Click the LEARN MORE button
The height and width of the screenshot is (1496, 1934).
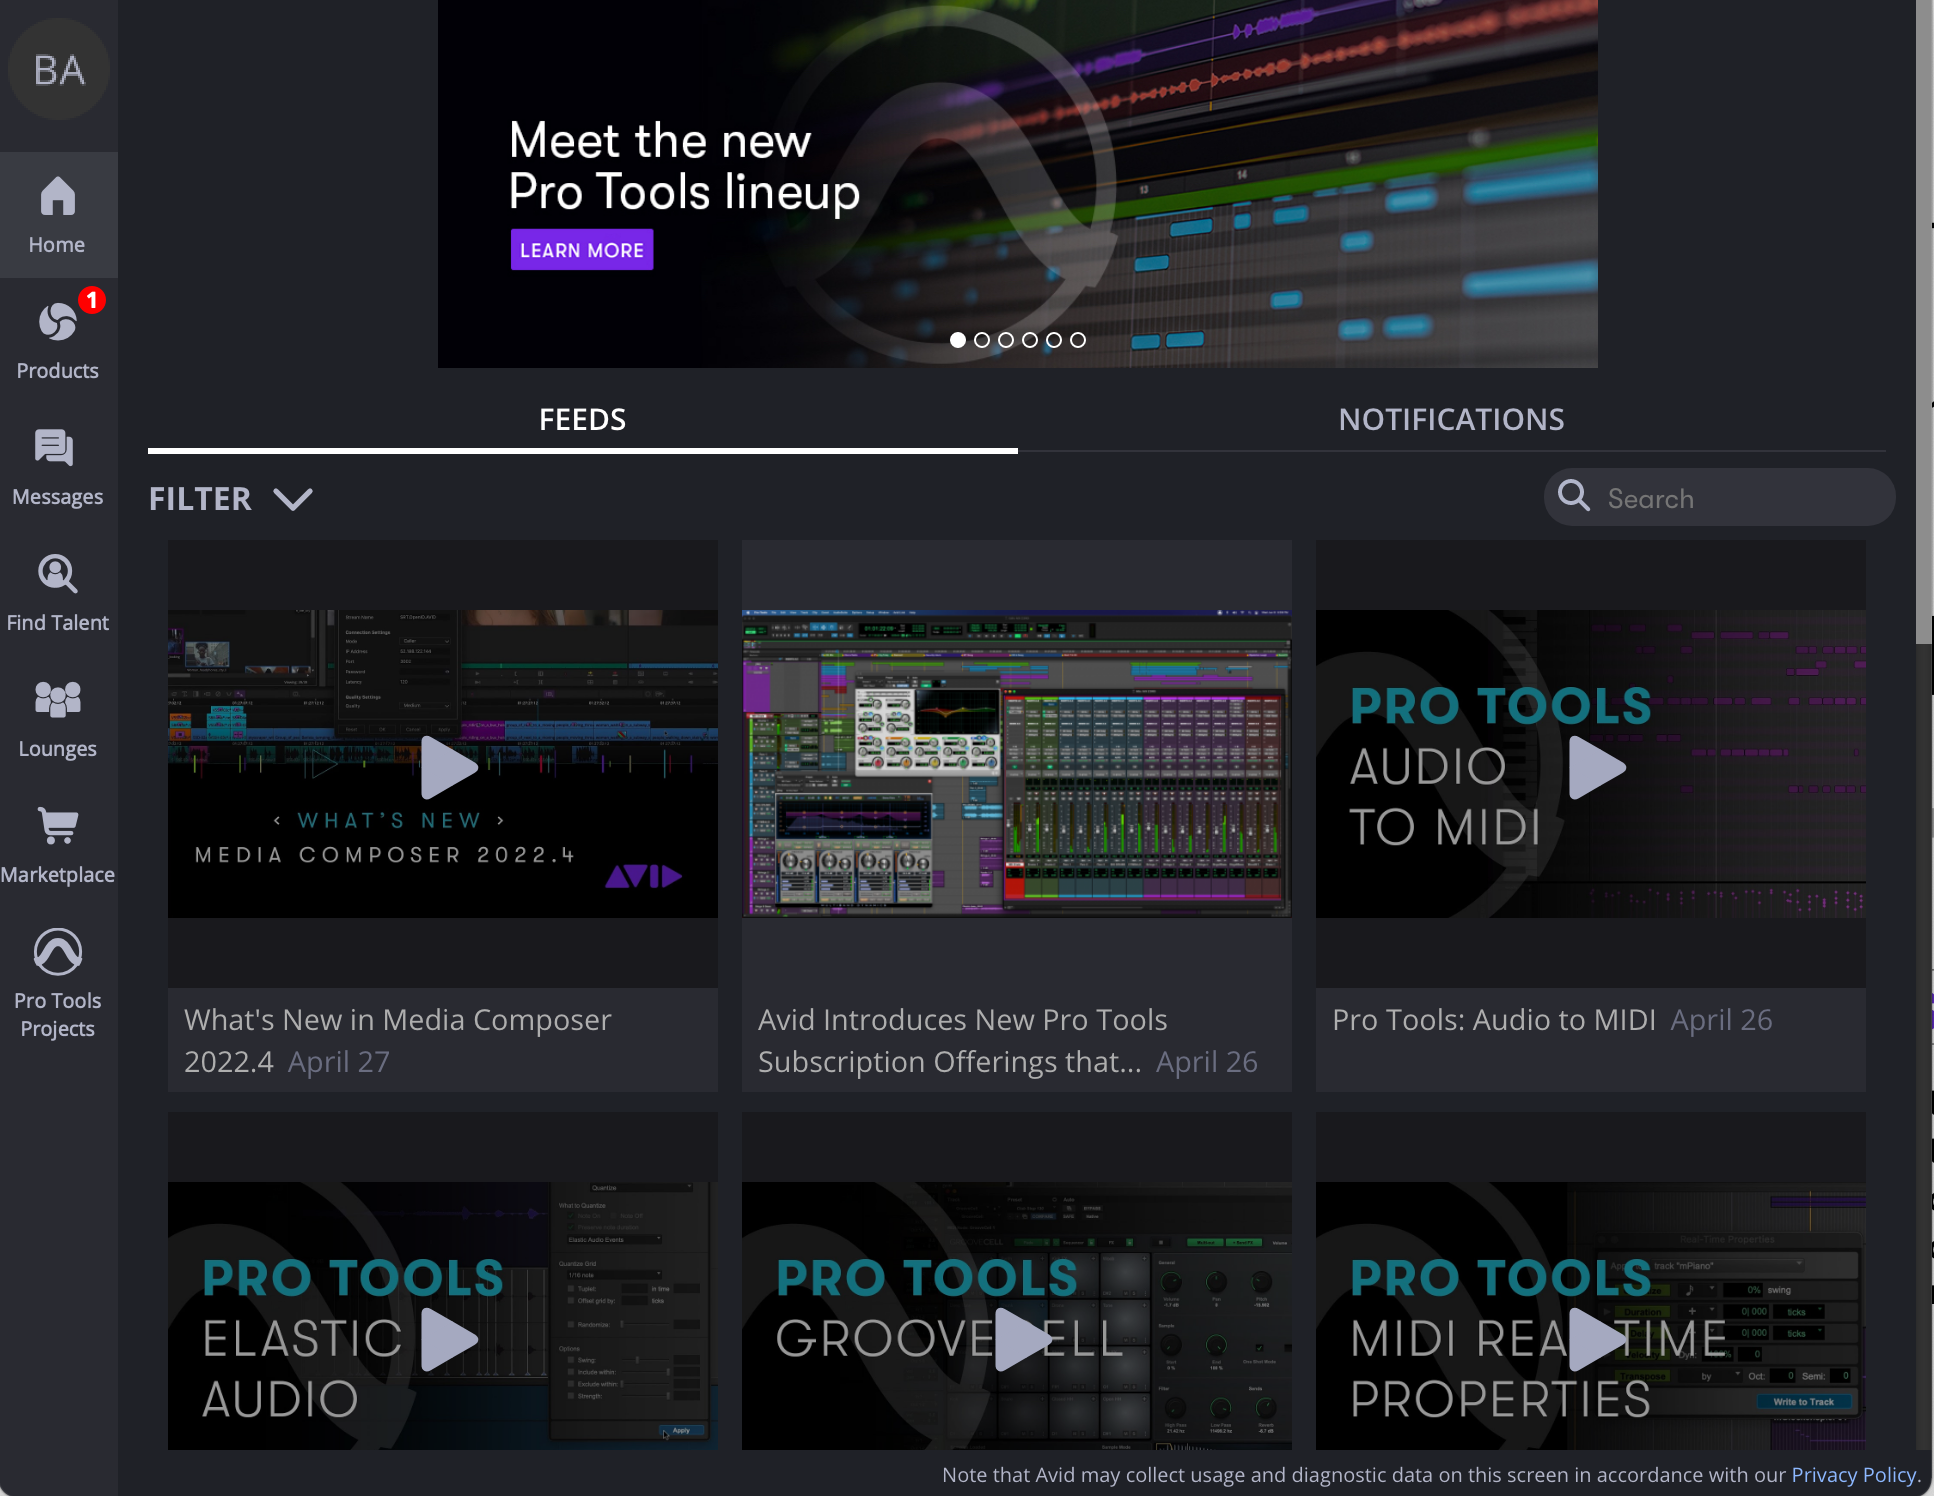point(582,250)
